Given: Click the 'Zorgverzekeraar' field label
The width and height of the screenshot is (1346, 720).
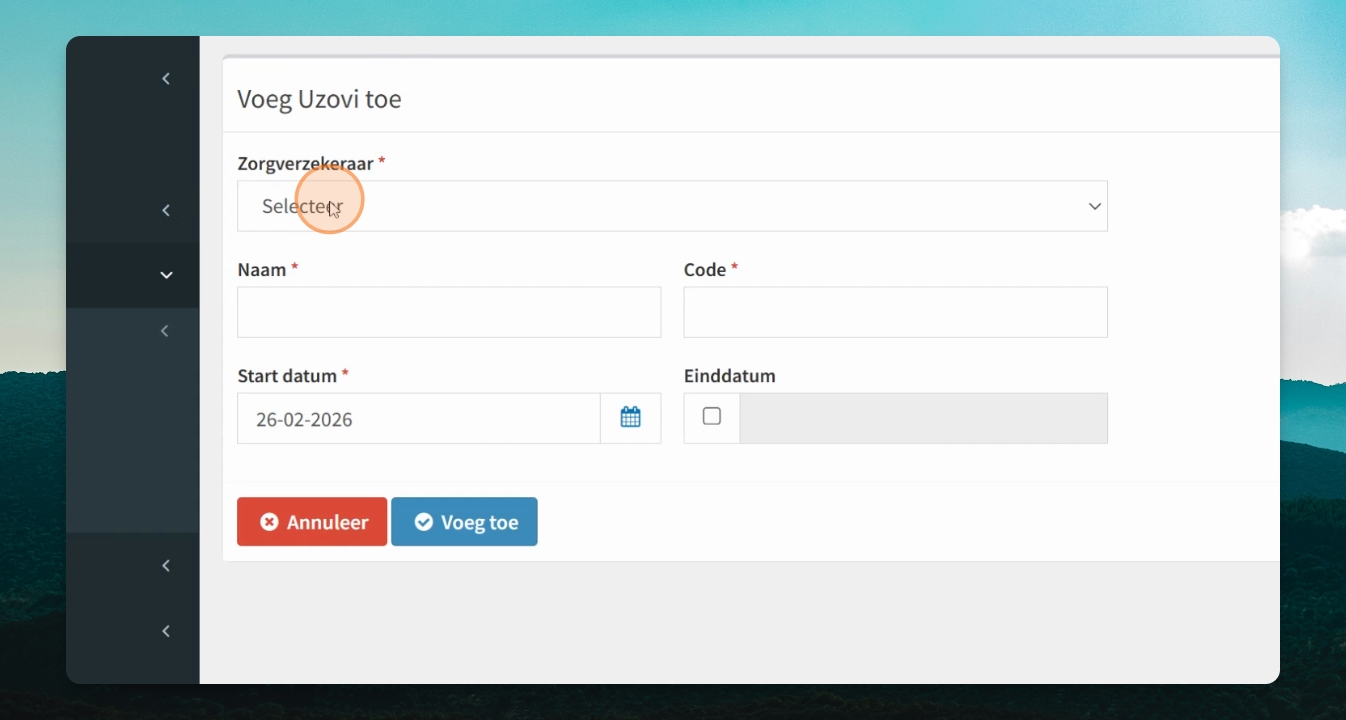Looking at the screenshot, I should [x=305, y=163].
